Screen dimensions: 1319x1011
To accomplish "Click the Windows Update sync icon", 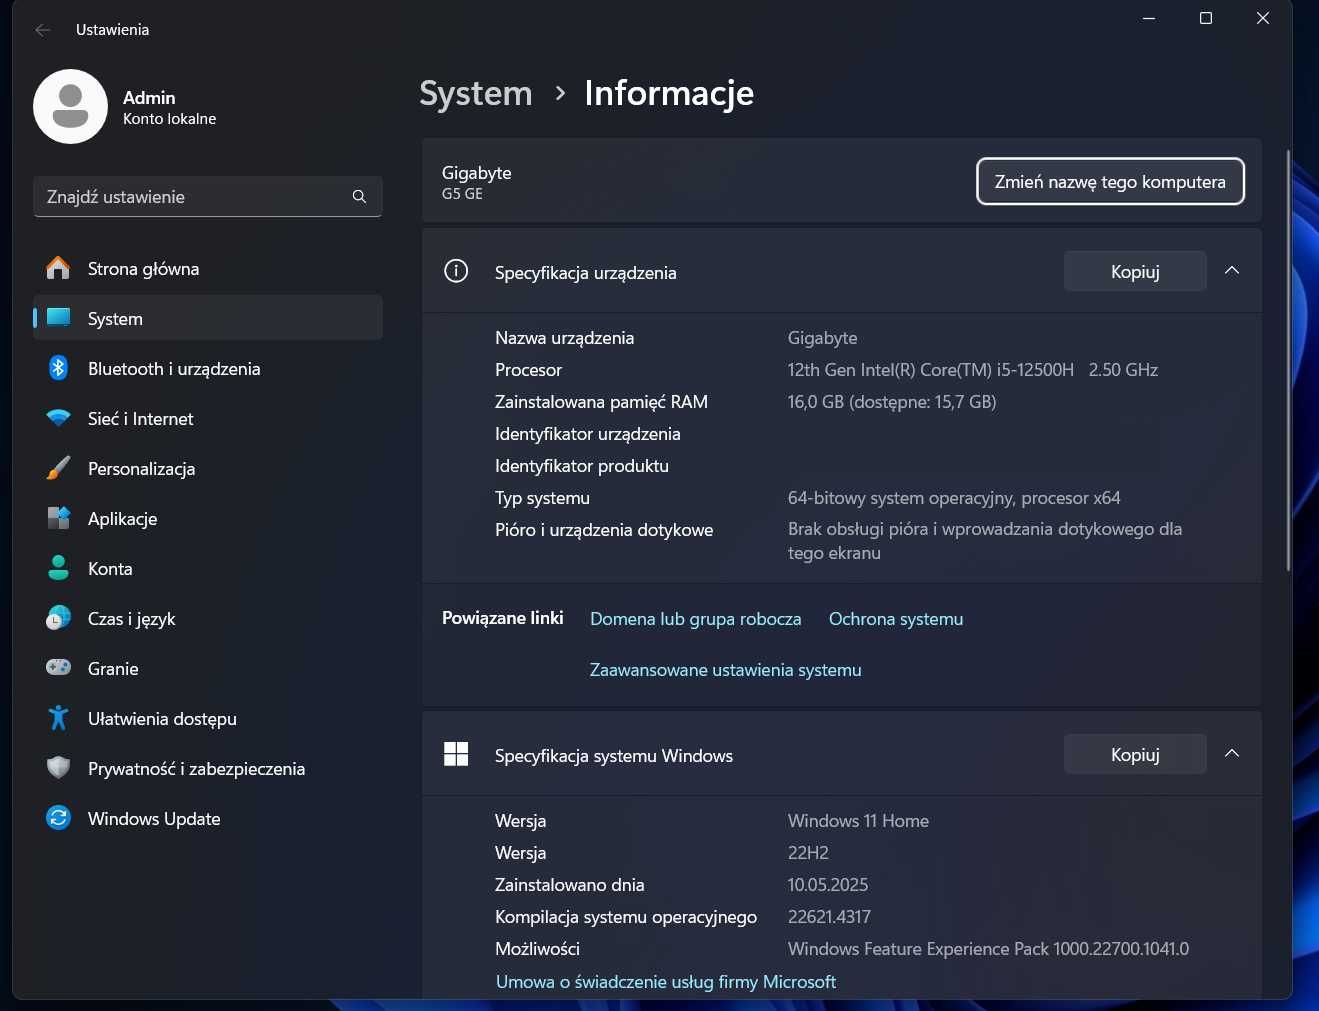I will click(59, 818).
